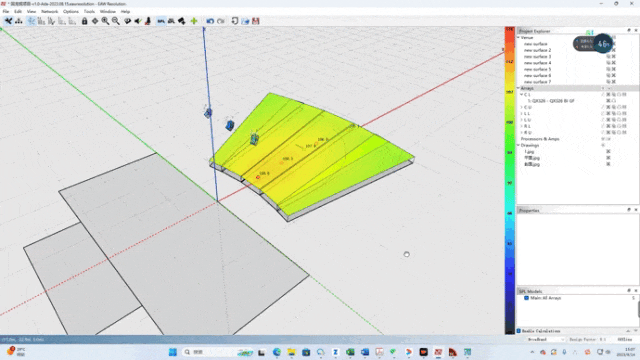This screenshot has width=640, height=360.
Task: Click the eye view icon in toolbar
Action: point(127,21)
